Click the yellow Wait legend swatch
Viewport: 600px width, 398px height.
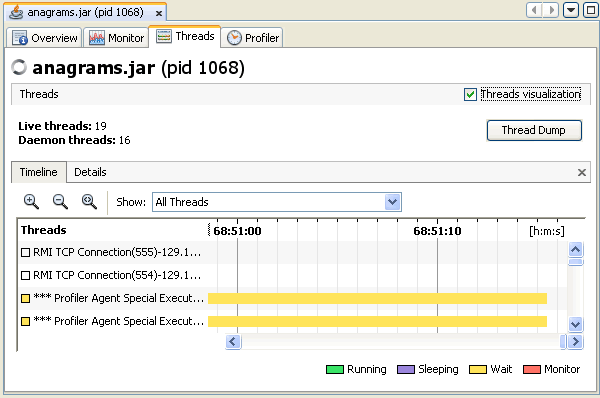[x=478, y=370]
